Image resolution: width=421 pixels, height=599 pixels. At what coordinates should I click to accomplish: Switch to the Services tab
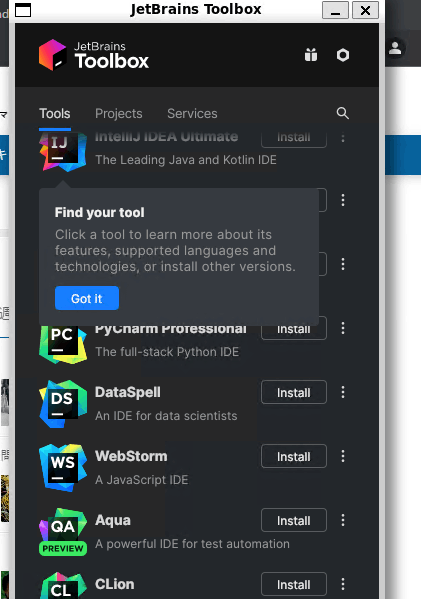tap(192, 113)
